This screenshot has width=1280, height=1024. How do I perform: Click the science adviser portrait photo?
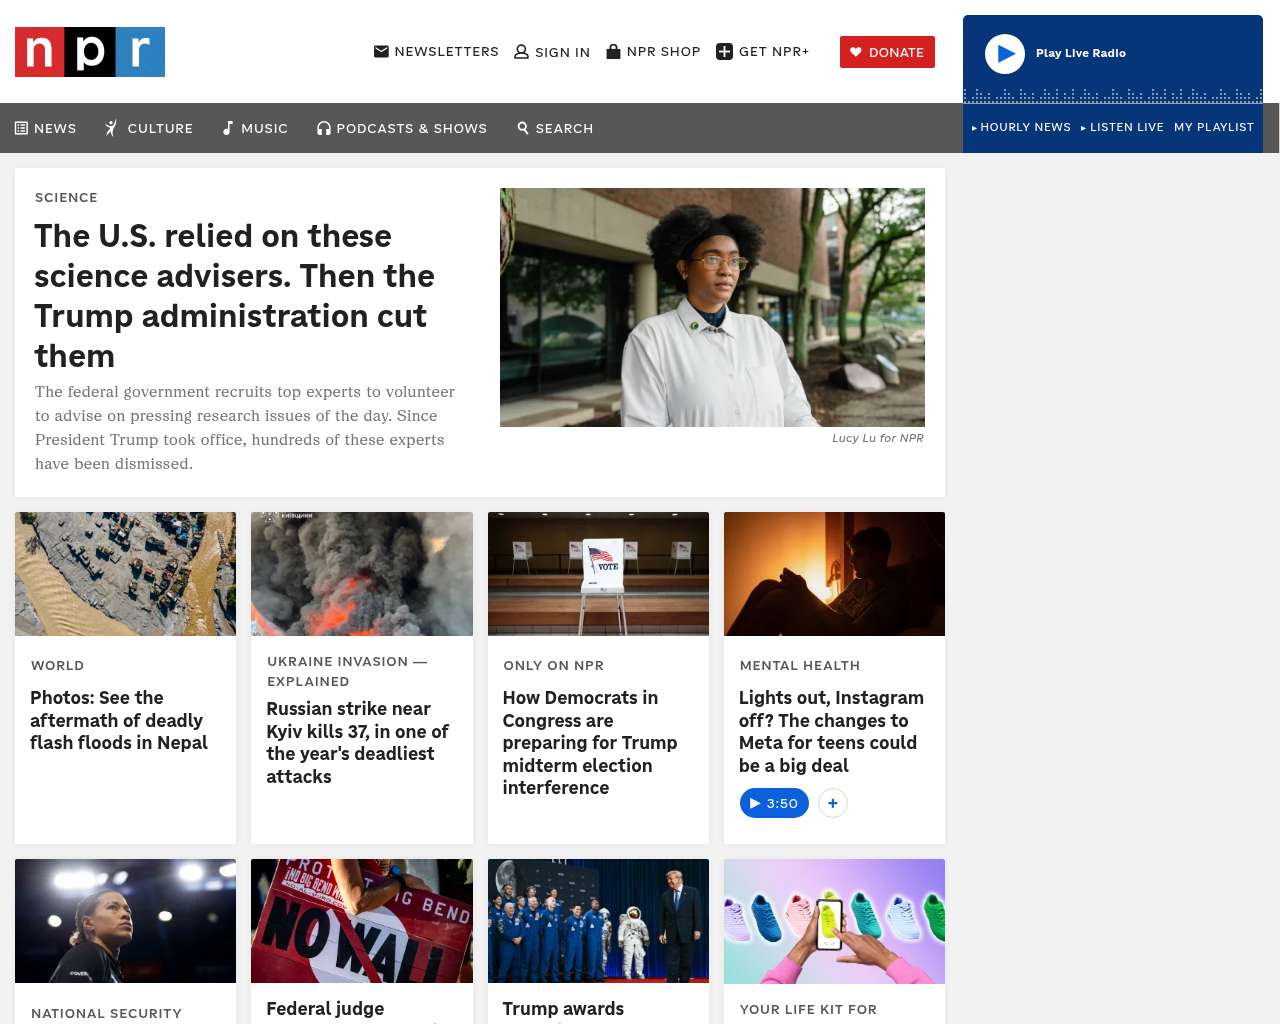coord(712,307)
